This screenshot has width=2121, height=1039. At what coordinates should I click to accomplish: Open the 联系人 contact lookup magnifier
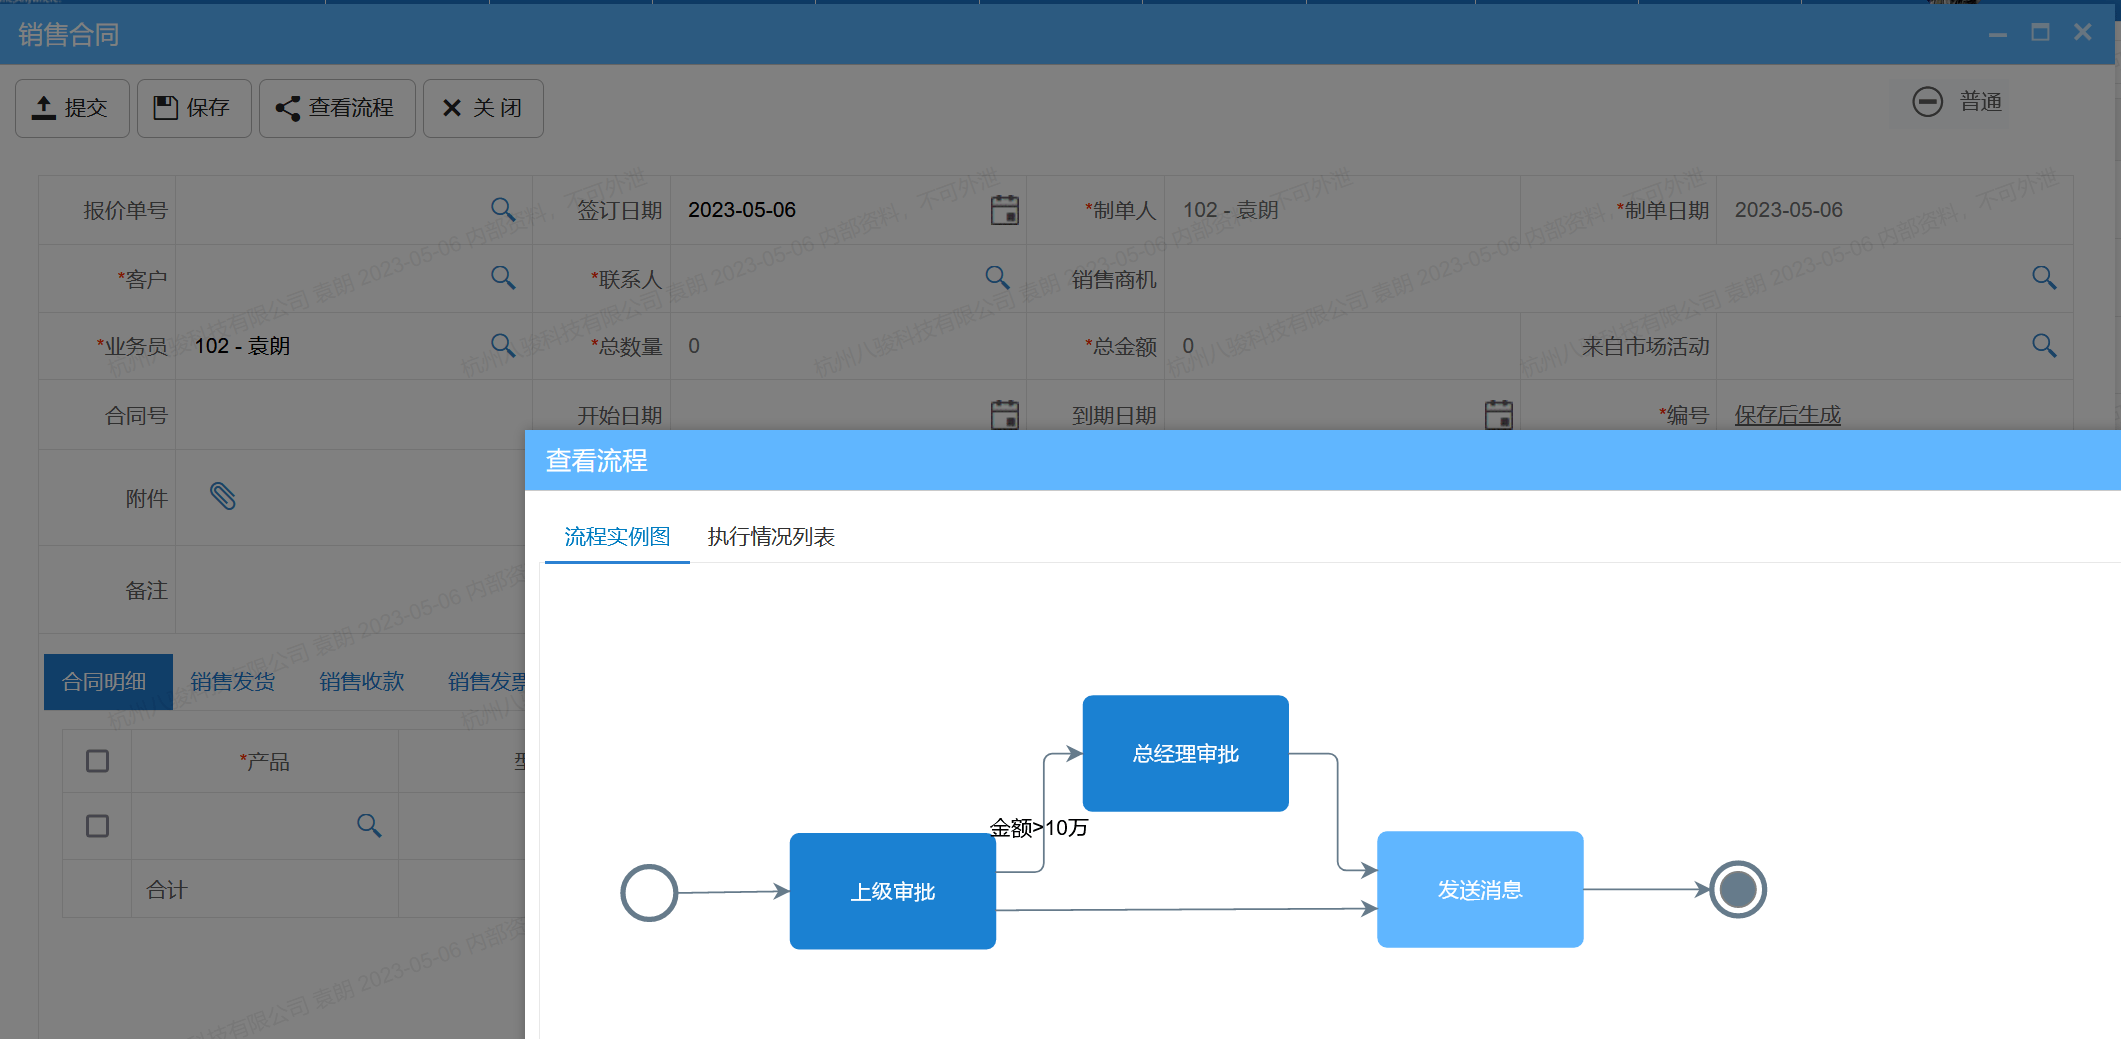point(996,278)
